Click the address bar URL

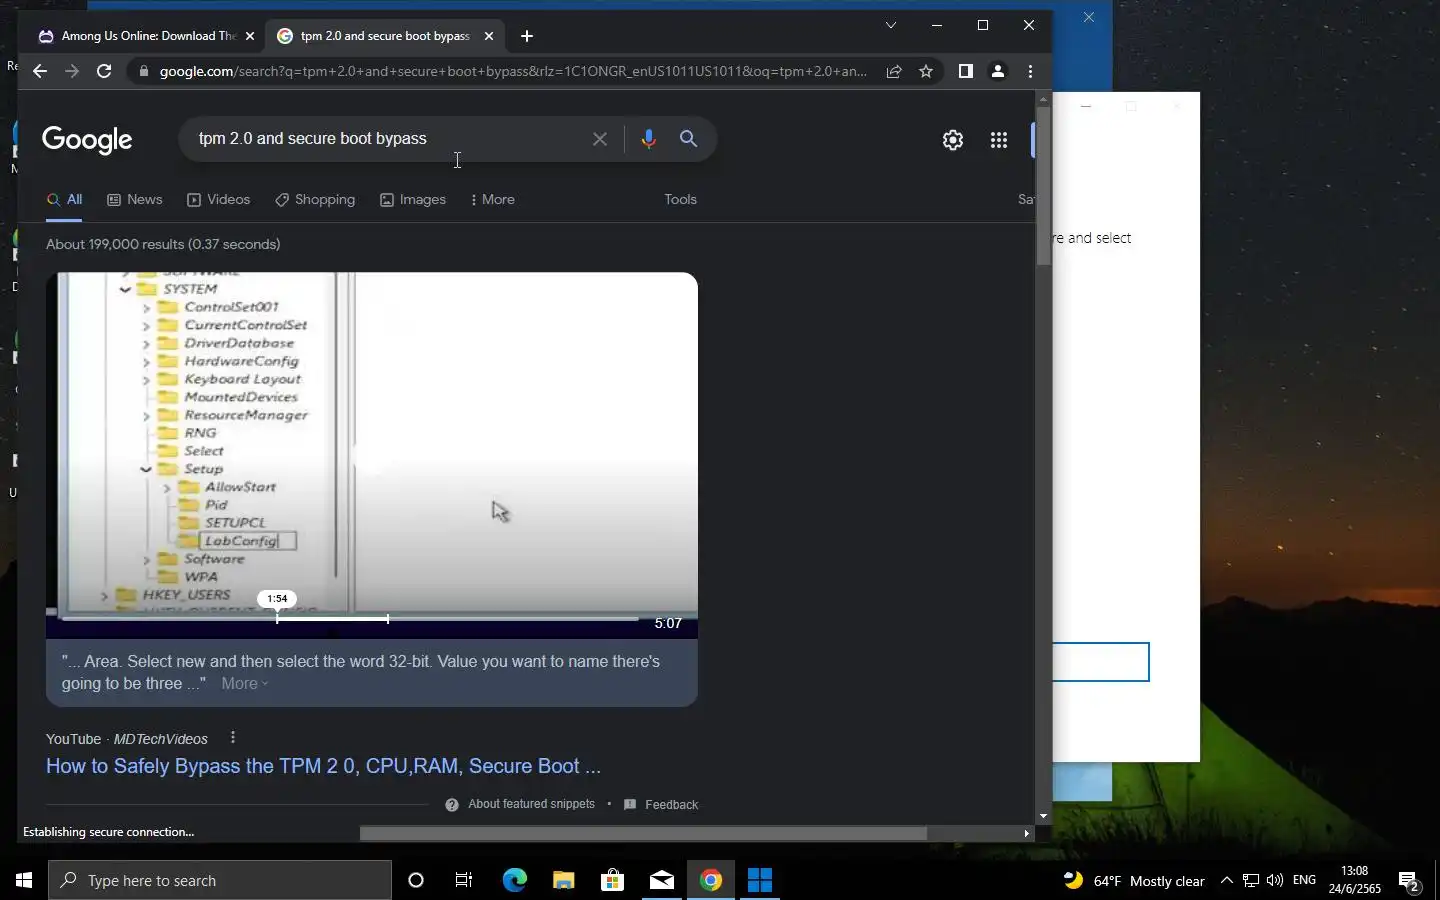(513, 71)
